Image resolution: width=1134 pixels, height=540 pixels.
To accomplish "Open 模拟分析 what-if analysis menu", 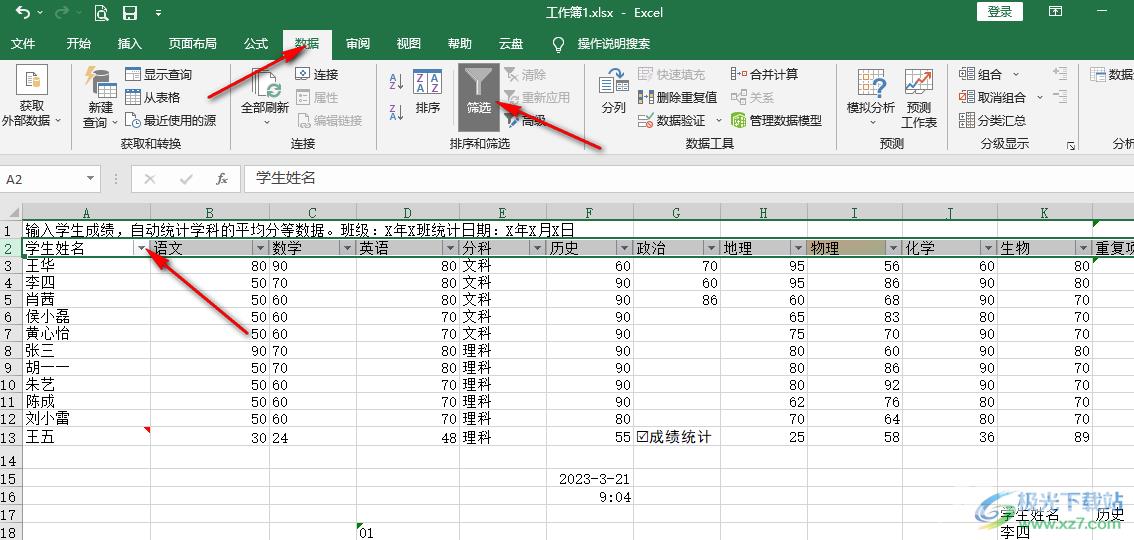I will click(871, 97).
